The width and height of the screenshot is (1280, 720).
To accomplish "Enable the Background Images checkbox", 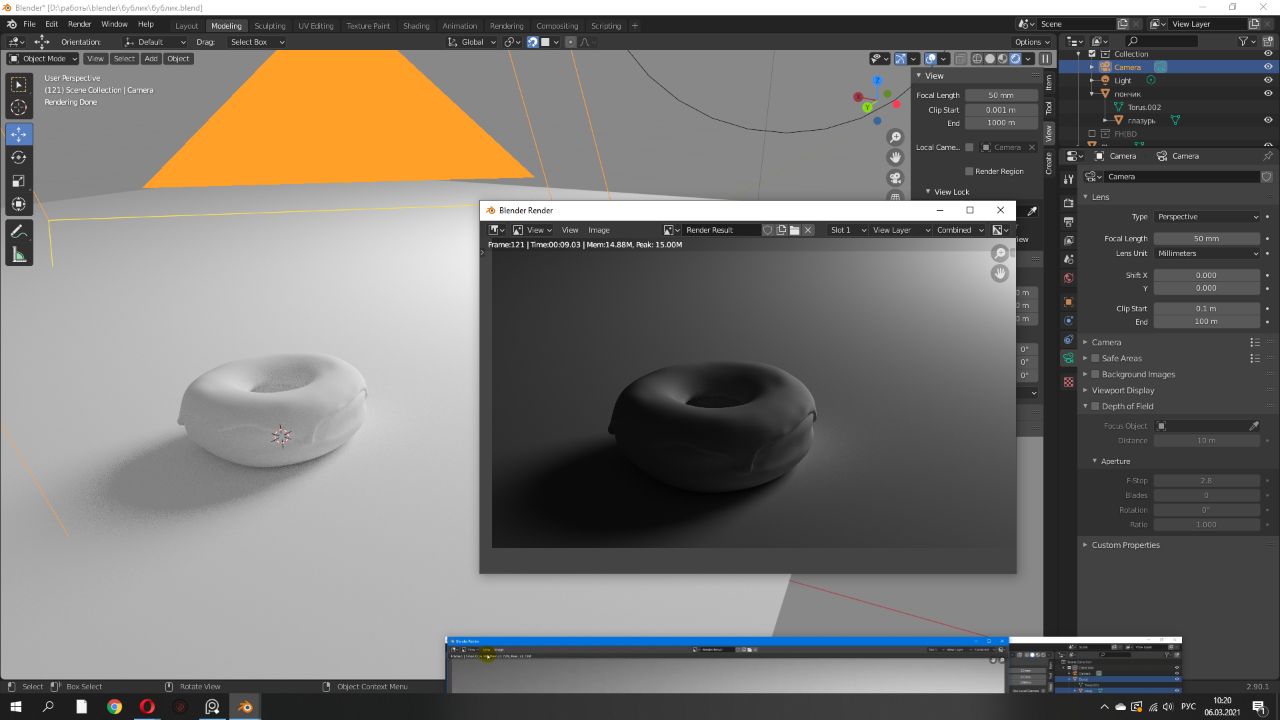I will 1095,374.
